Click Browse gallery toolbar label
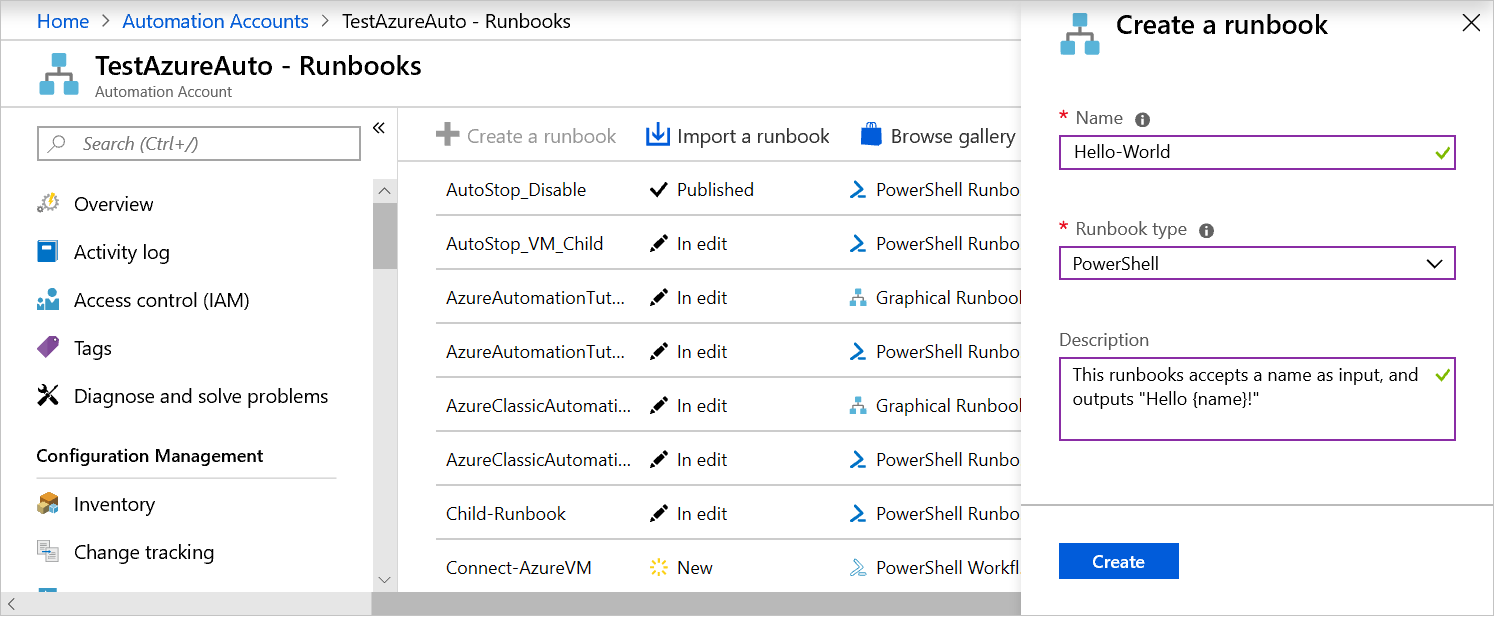The image size is (1494, 639). click(953, 136)
